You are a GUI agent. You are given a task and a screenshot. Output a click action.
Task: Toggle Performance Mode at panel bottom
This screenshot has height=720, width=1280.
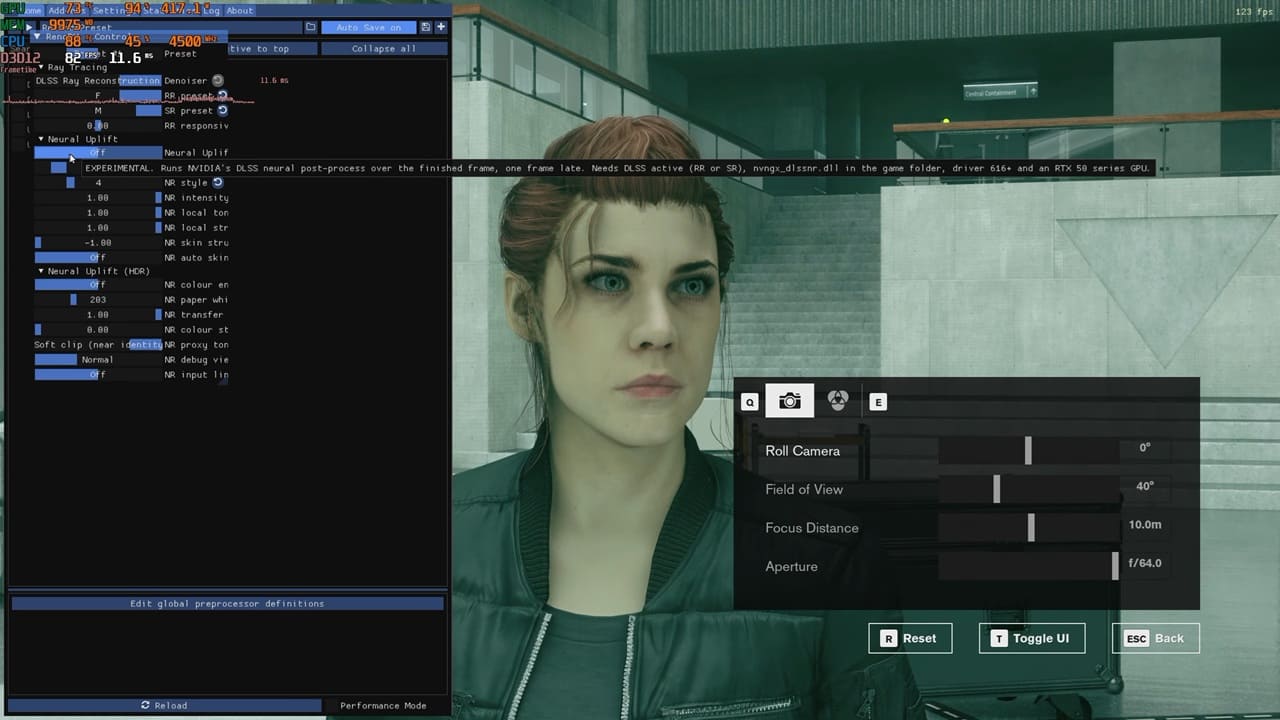383,705
